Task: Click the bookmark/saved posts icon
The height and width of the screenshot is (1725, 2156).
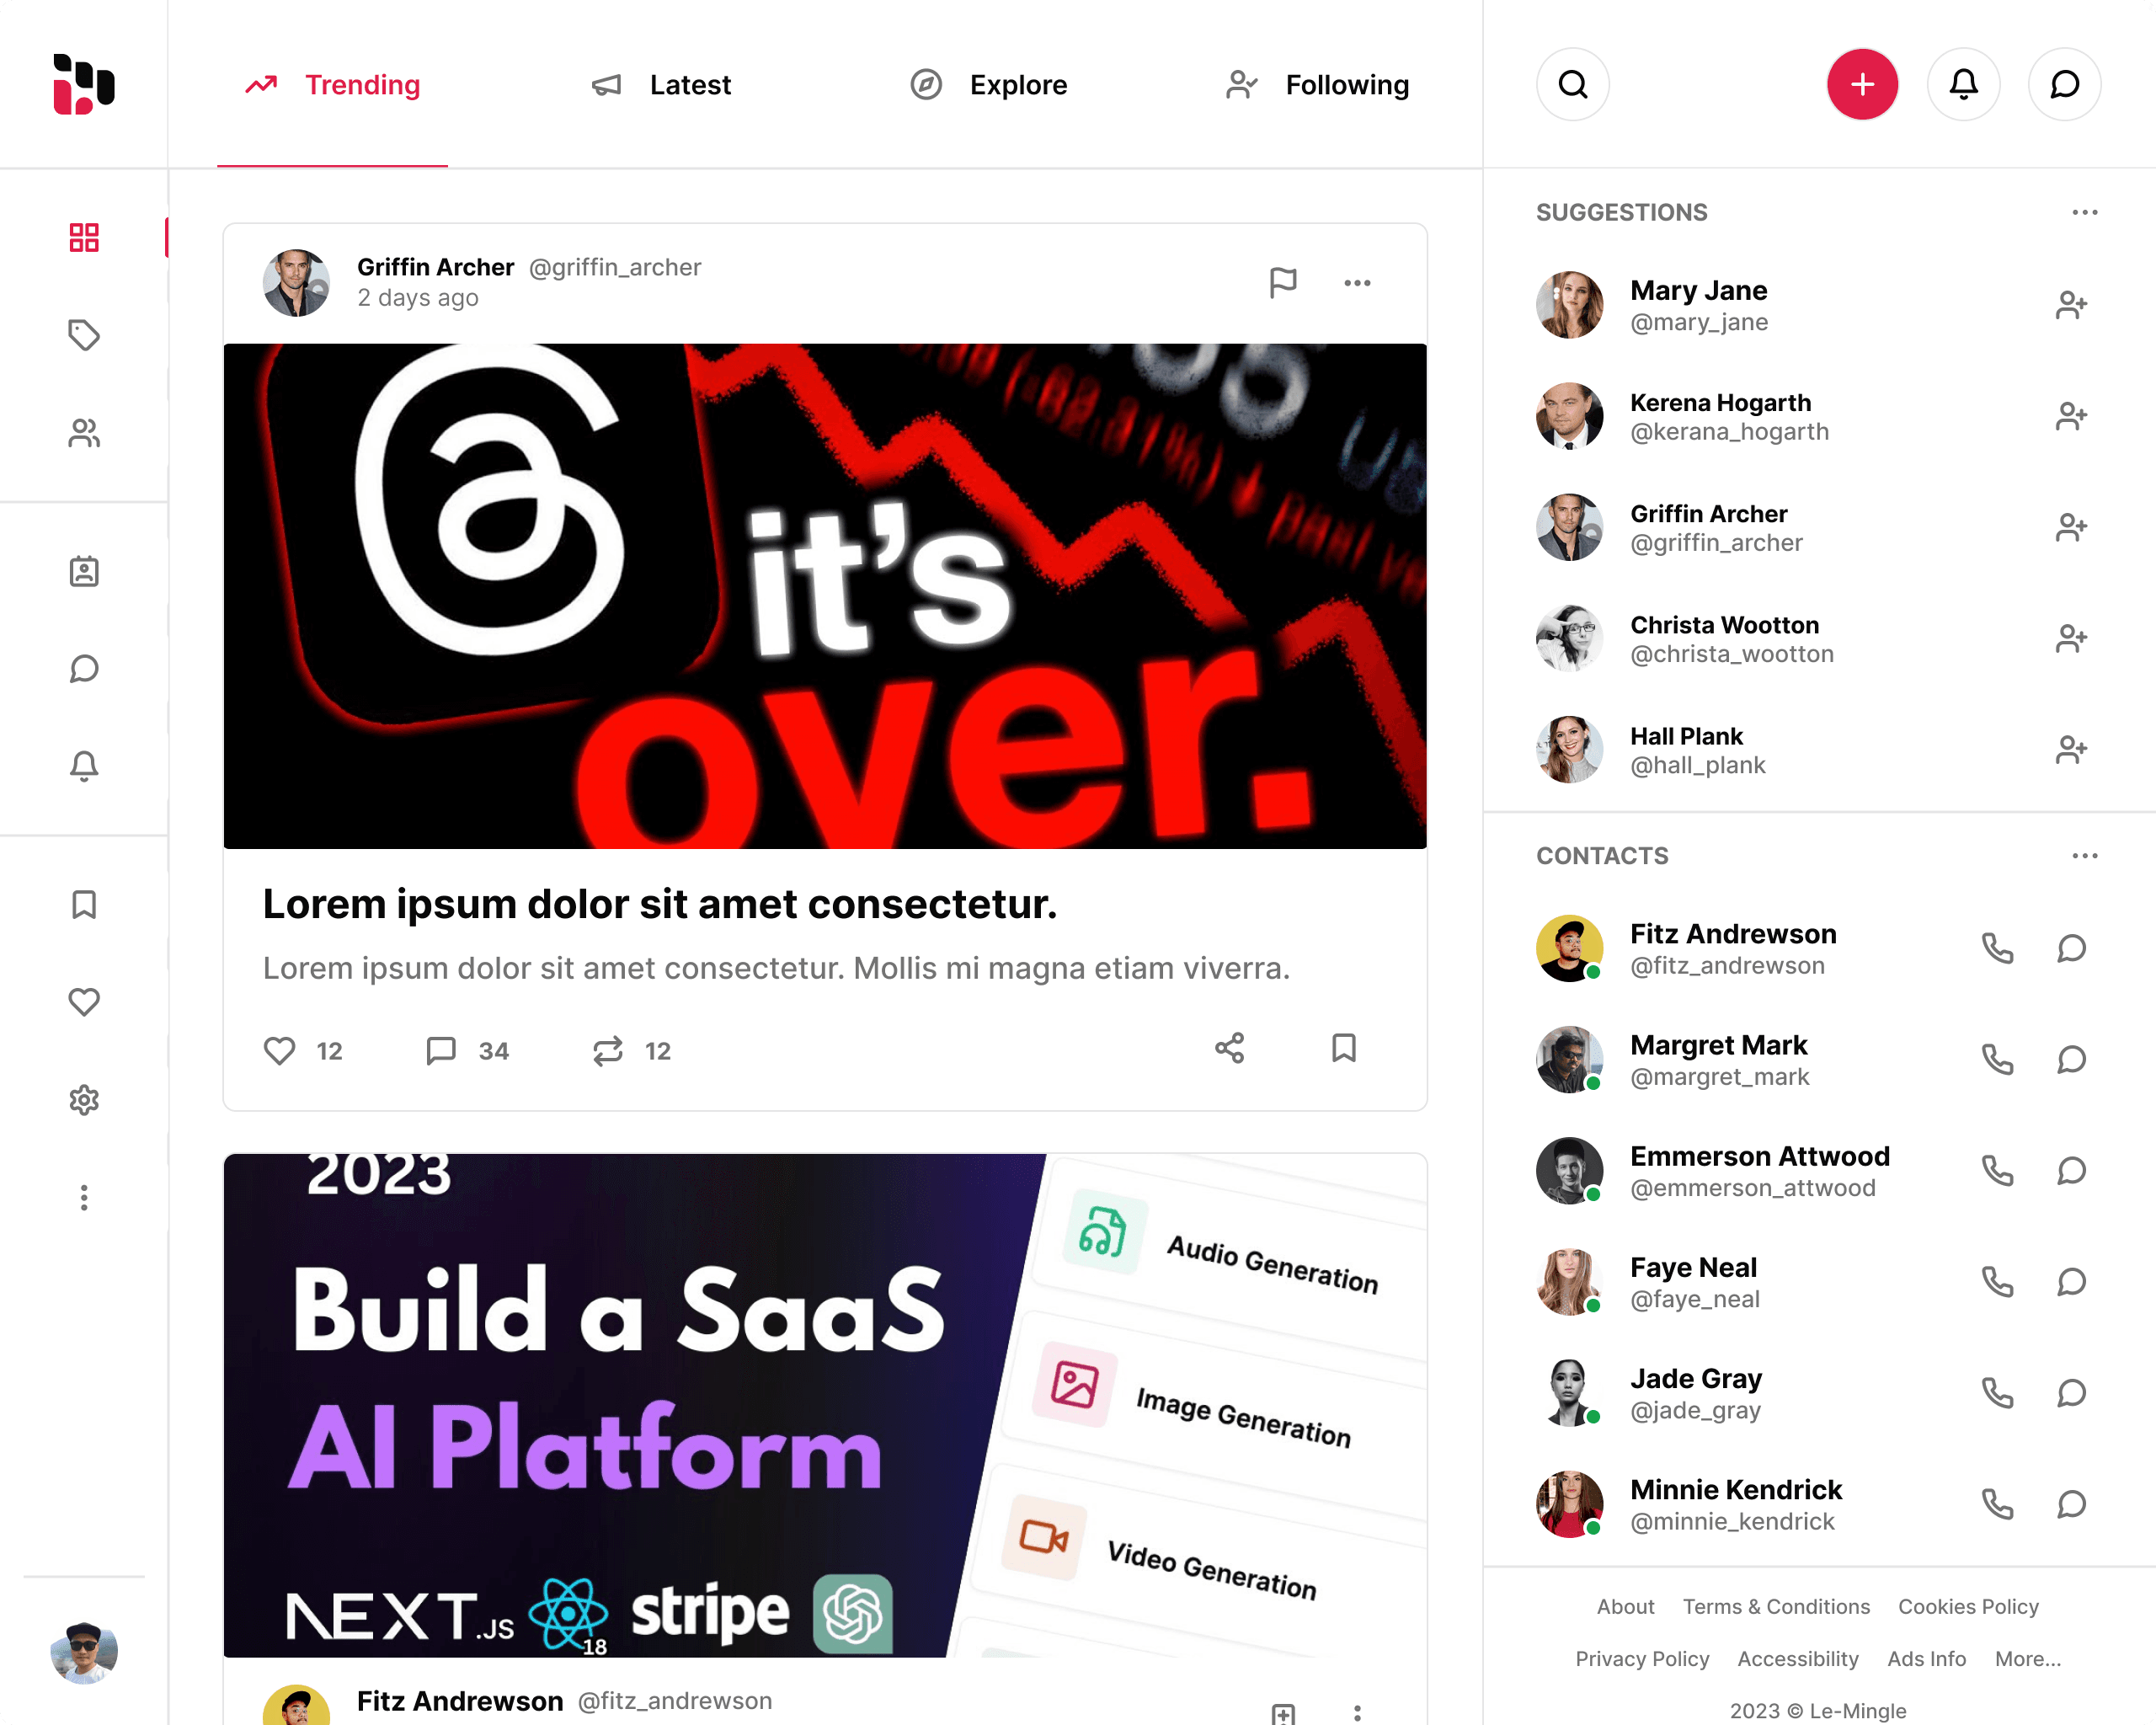Action: [x=83, y=905]
